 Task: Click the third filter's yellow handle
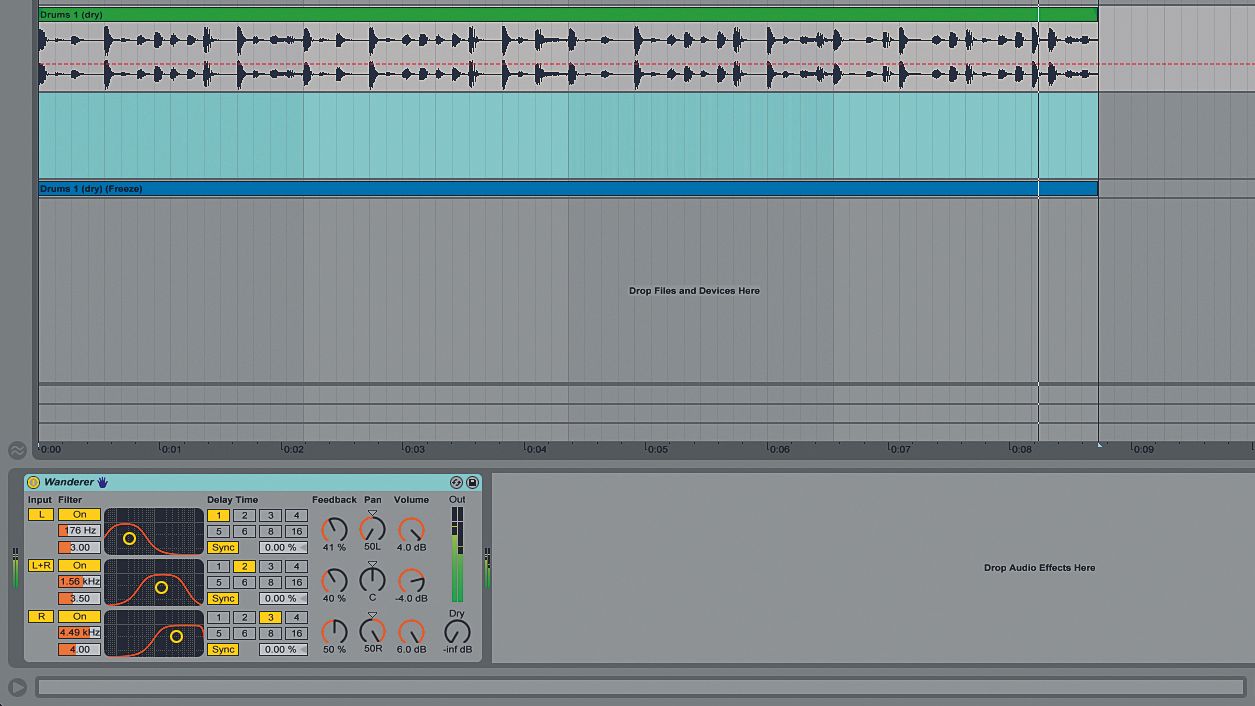pyautogui.click(x=176, y=636)
